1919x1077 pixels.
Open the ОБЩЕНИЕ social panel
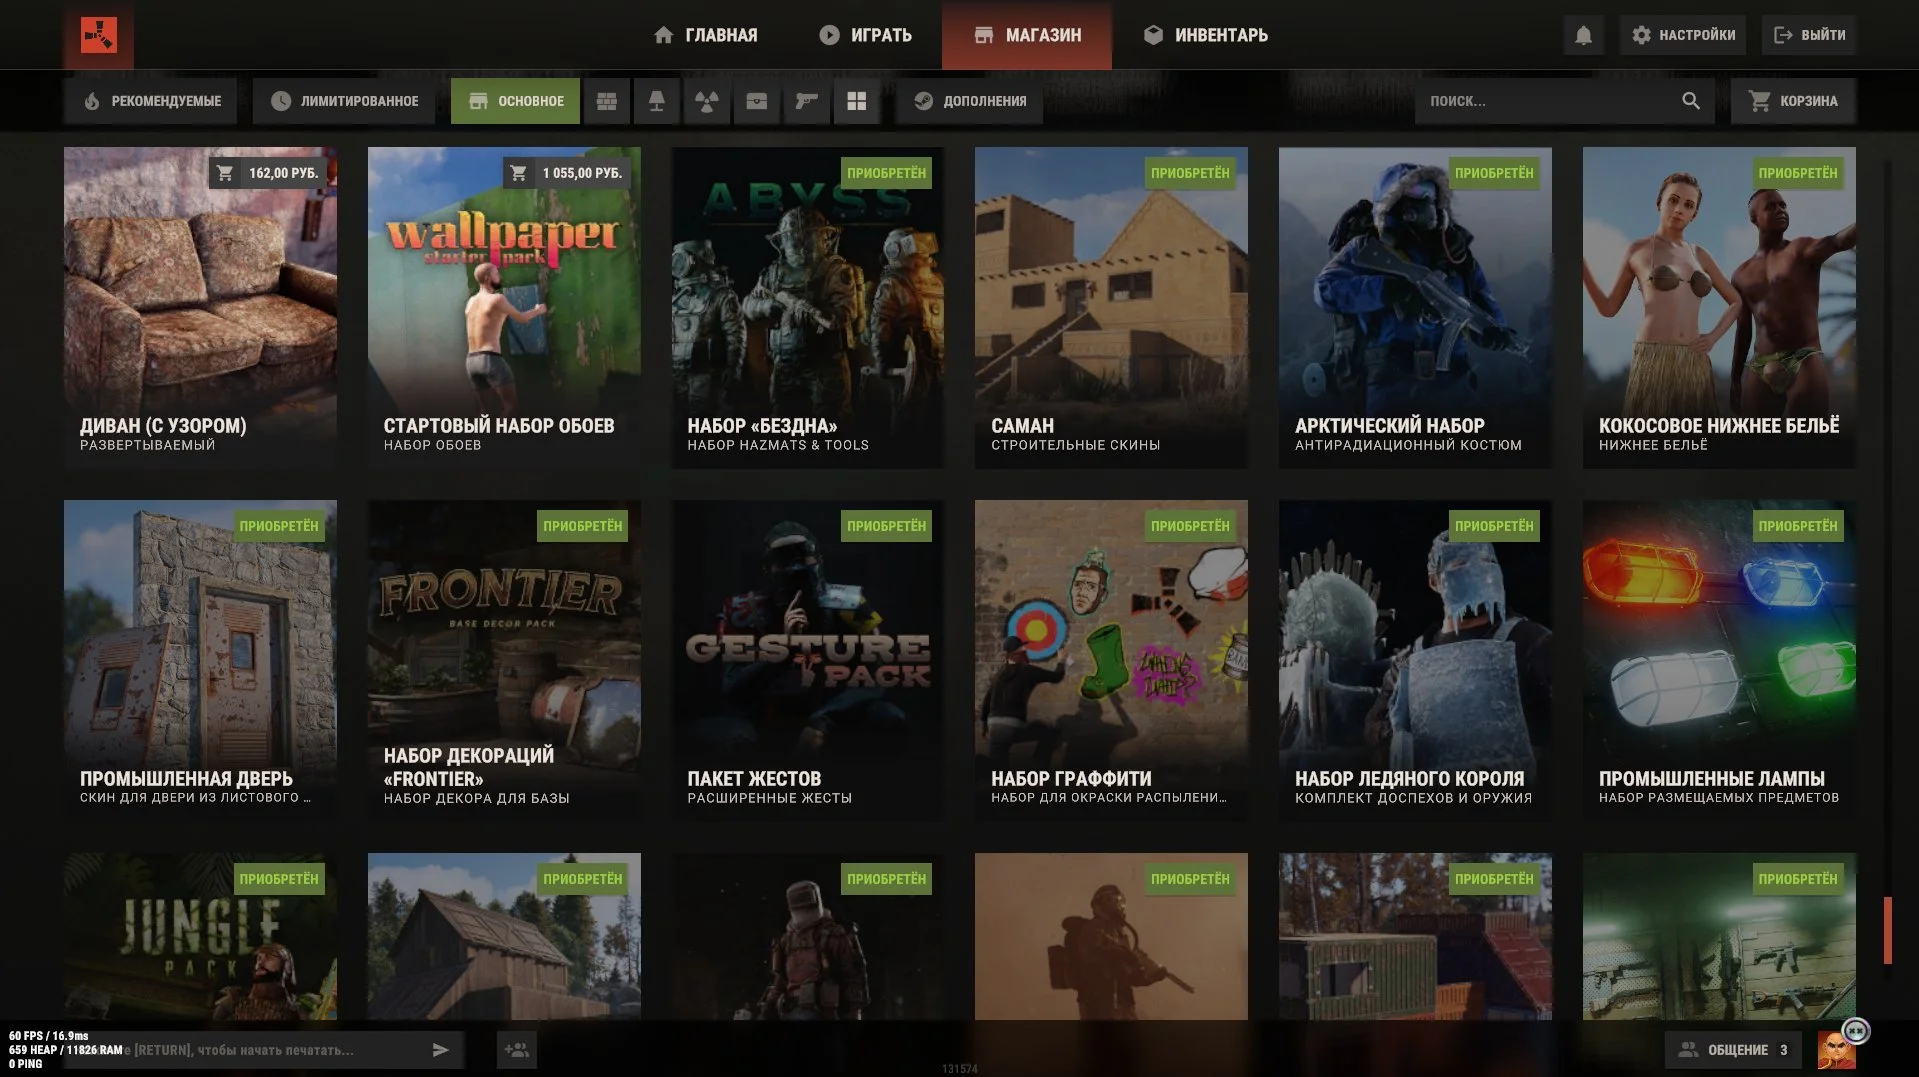pos(1733,1050)
